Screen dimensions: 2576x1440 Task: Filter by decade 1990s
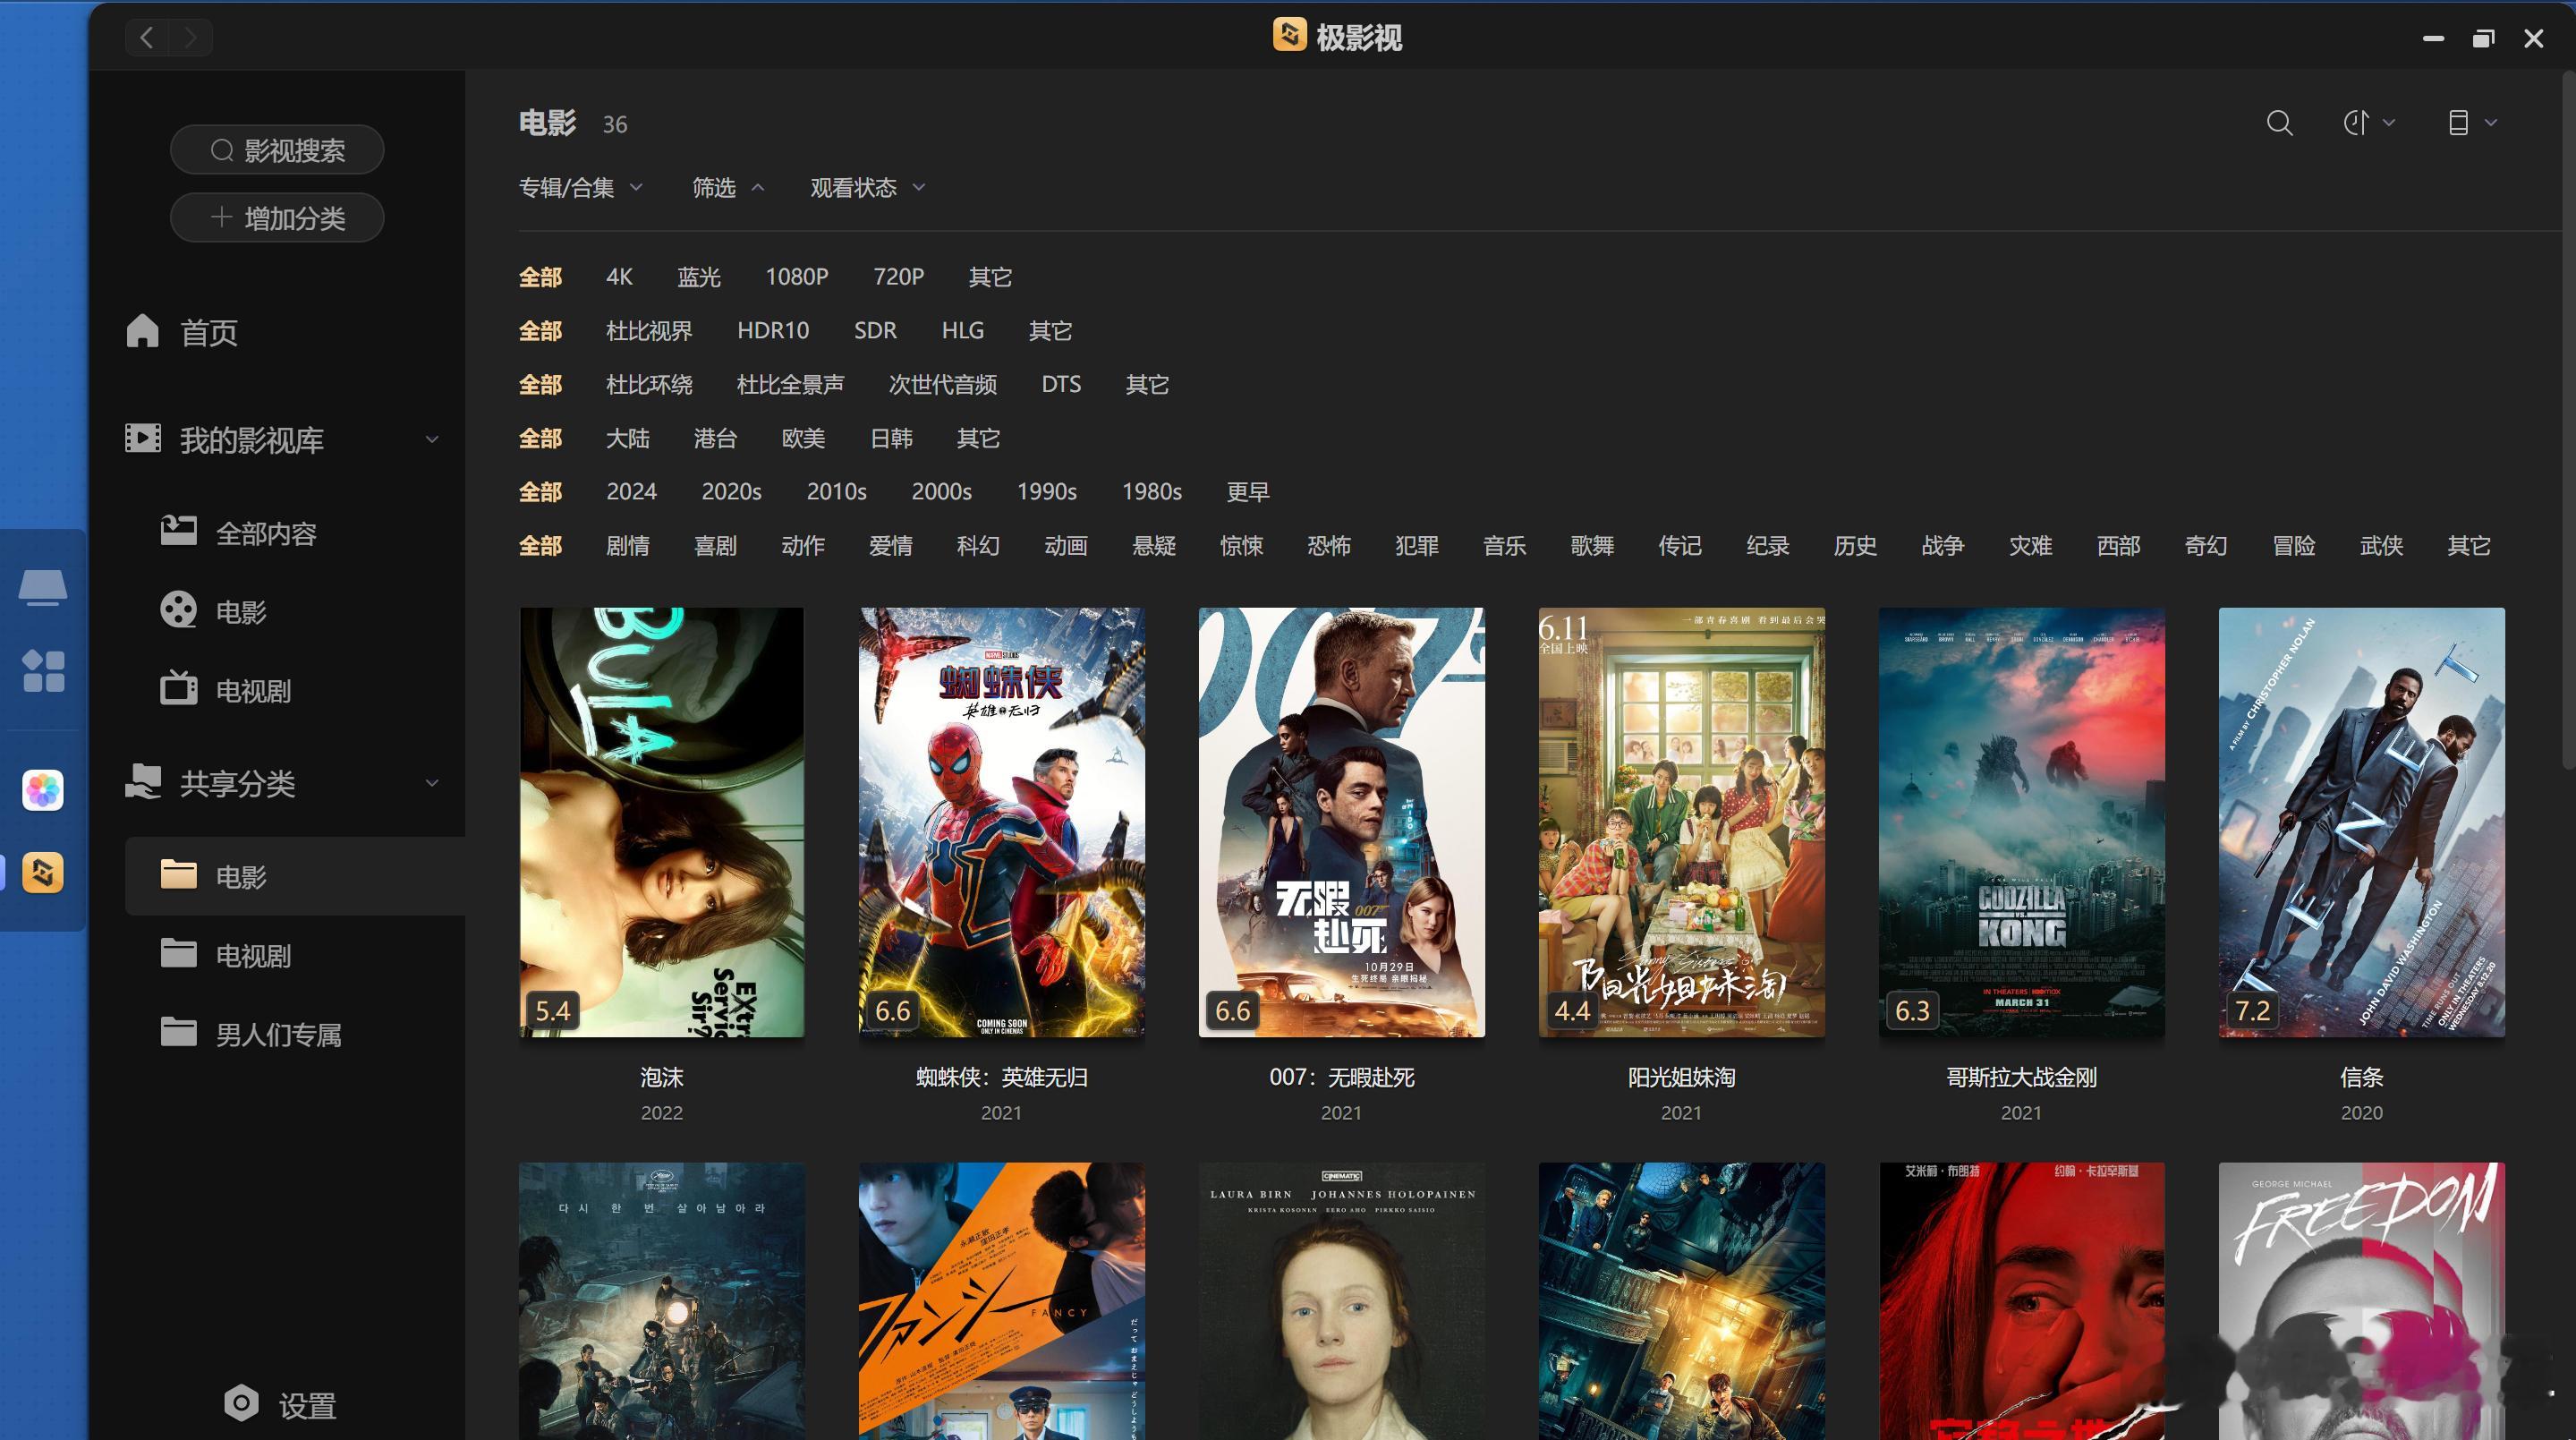click(1046, 492)
